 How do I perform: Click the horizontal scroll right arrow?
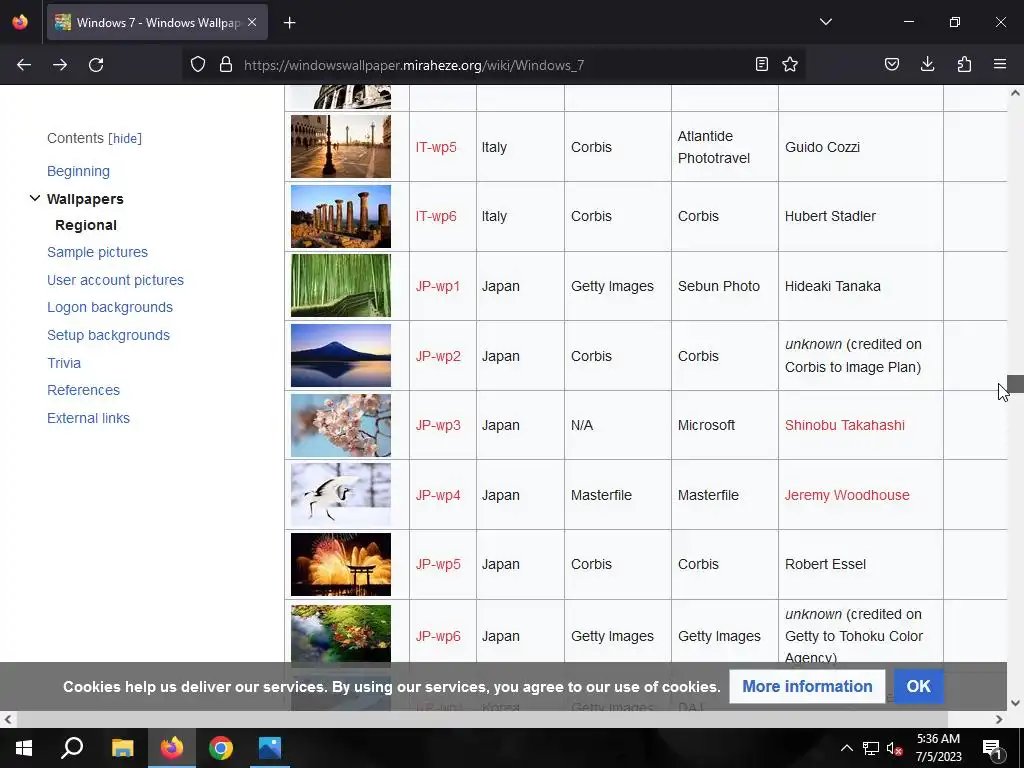point(999,720)
